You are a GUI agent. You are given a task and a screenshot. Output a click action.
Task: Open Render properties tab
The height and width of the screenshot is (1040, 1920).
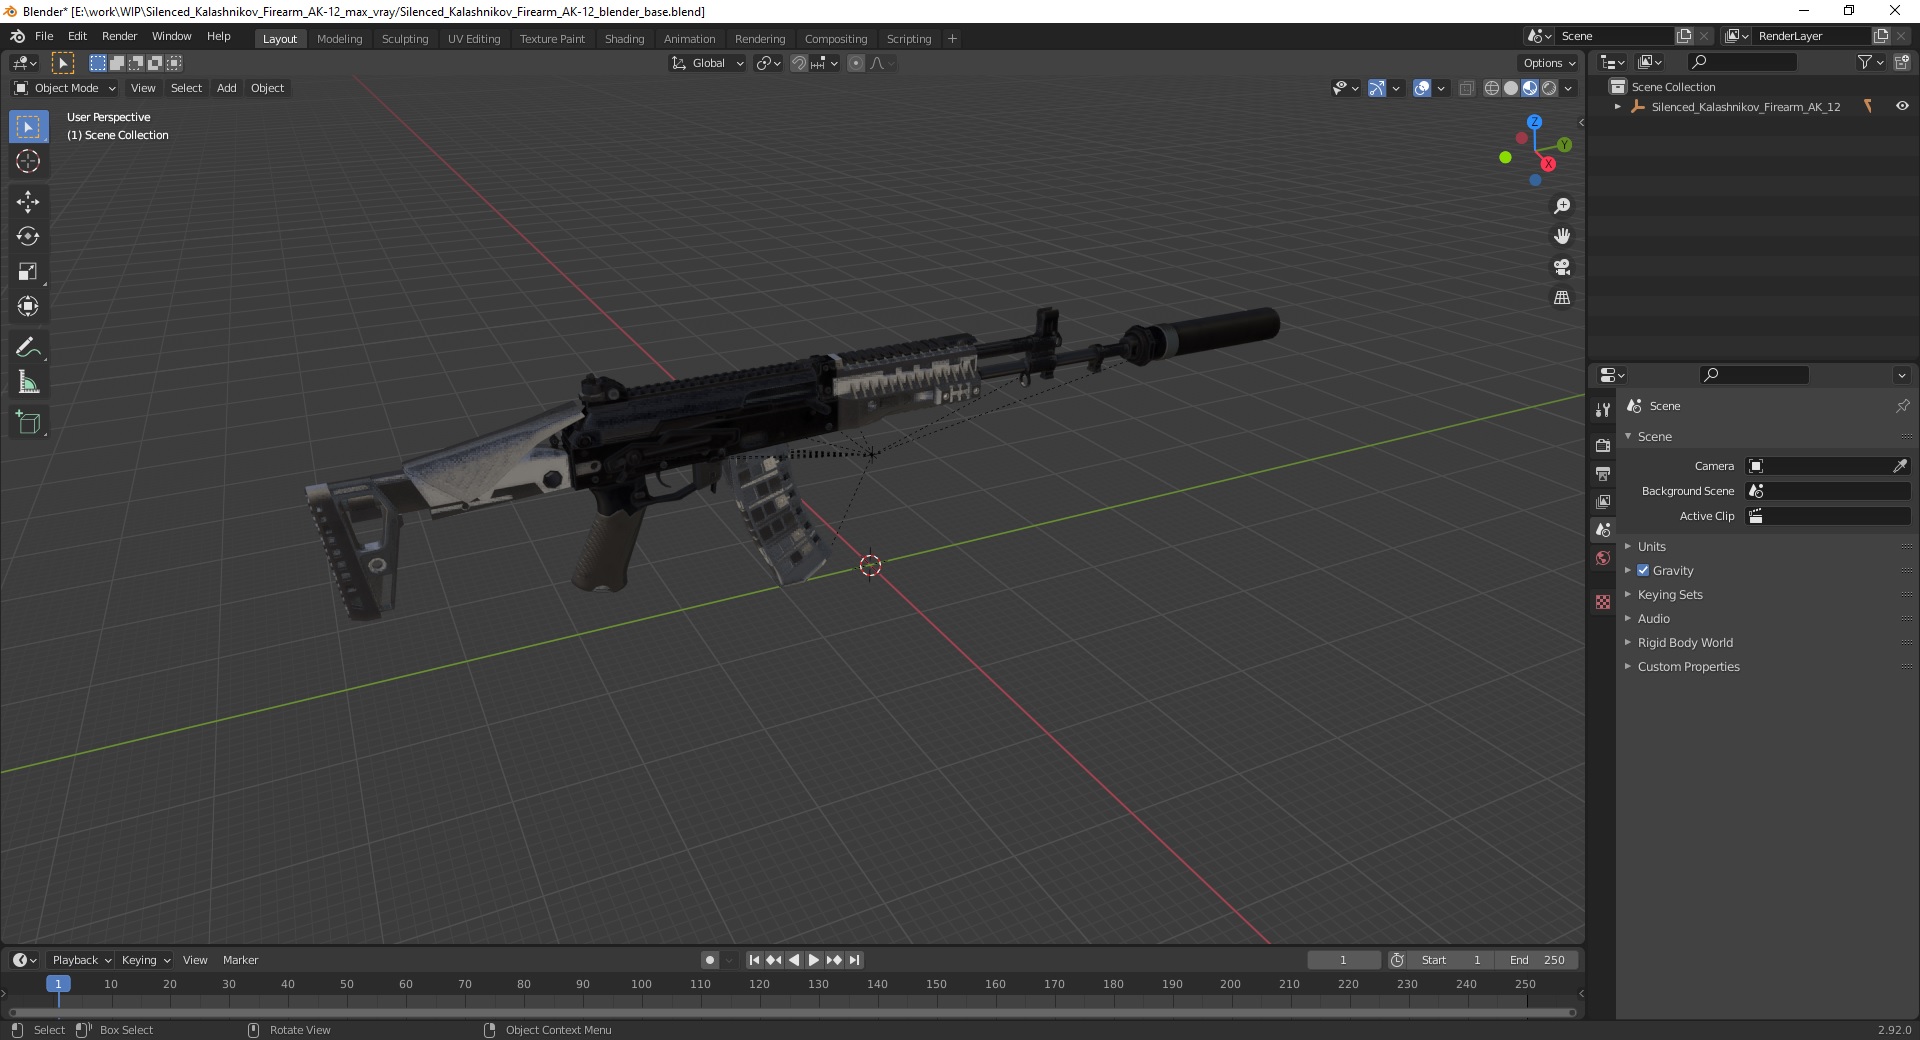pyautogui.click(x=1603, y=445)
